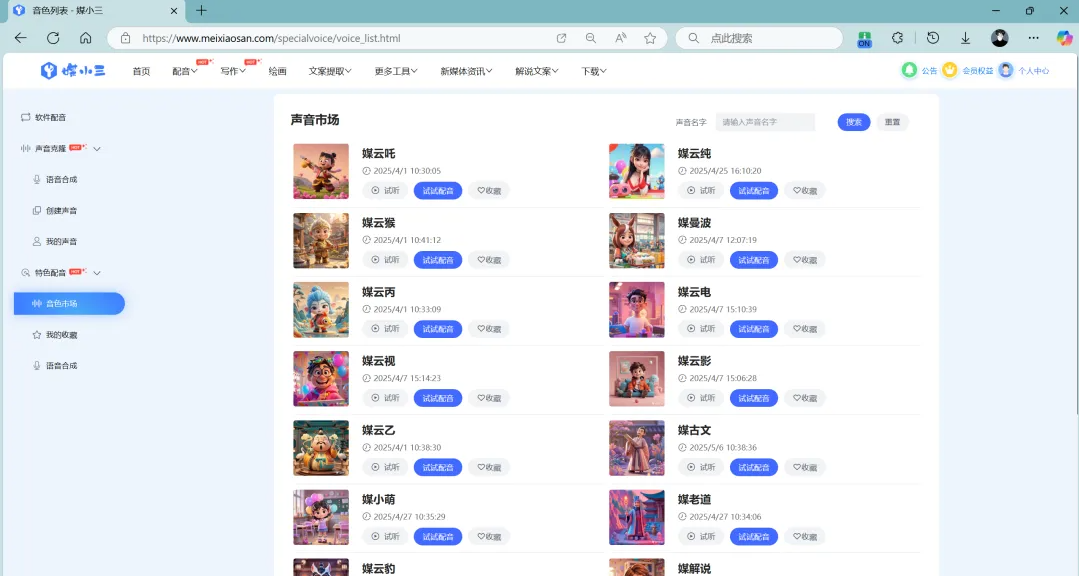
Task: Go back using the browser back arrow
Action: 21,39
